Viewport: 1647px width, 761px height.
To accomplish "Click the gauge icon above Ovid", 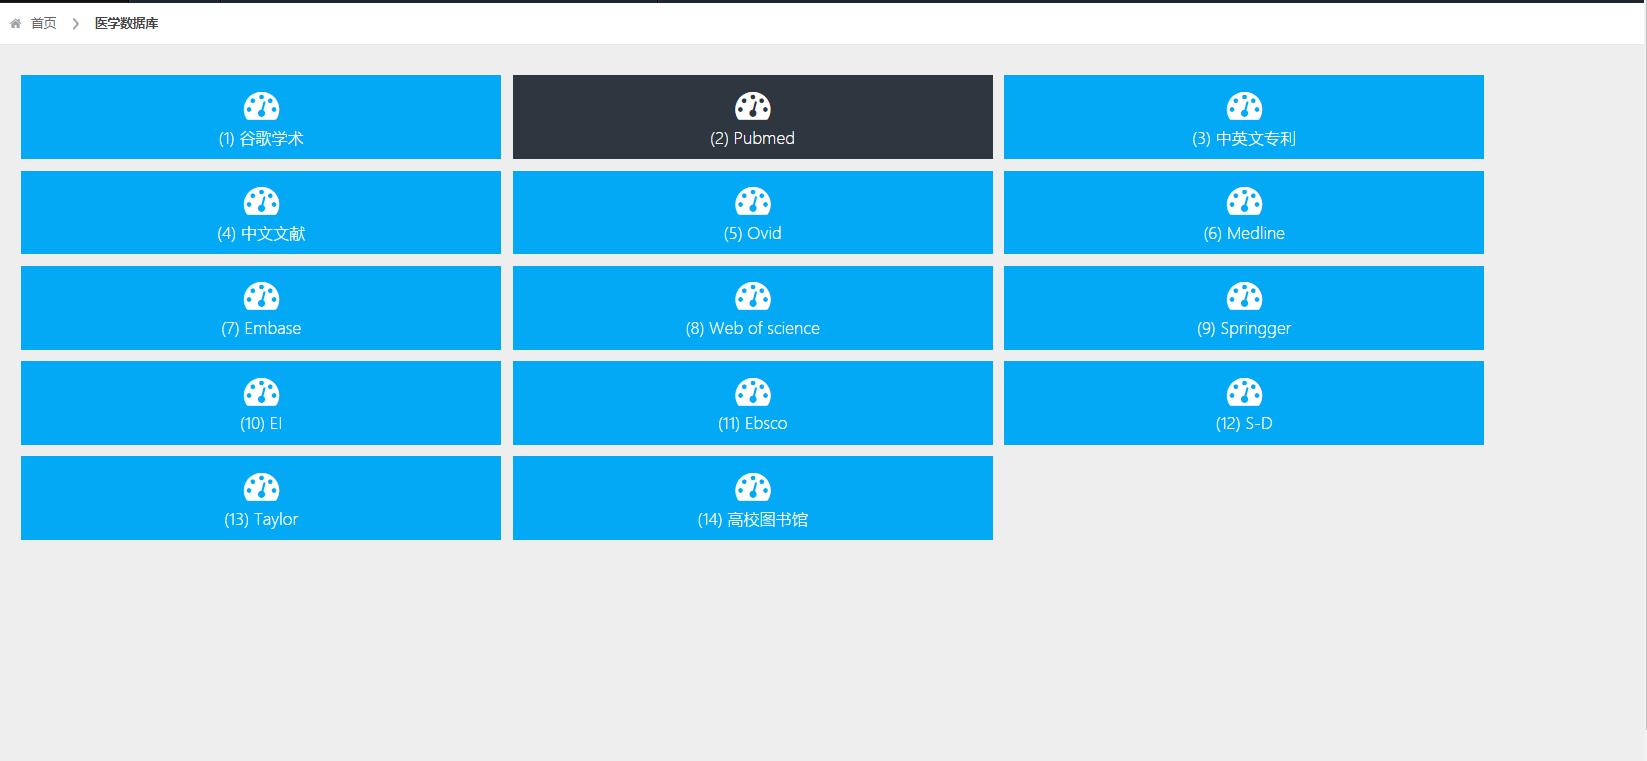I will 753,201.
